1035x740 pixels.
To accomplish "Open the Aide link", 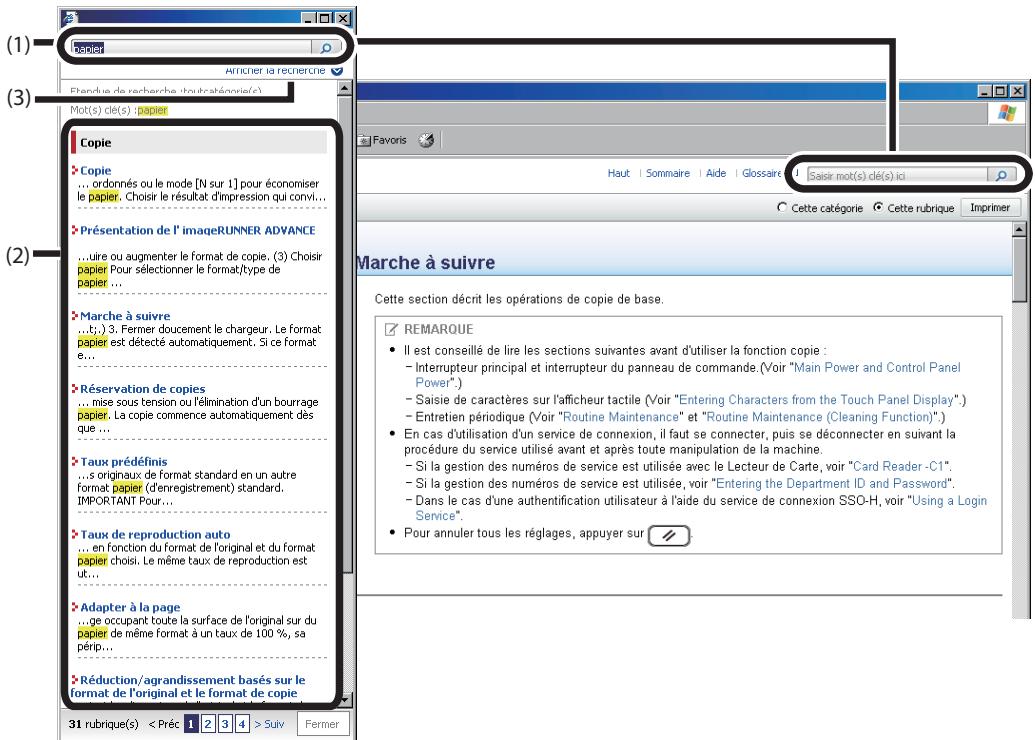I will coord(716,173).
